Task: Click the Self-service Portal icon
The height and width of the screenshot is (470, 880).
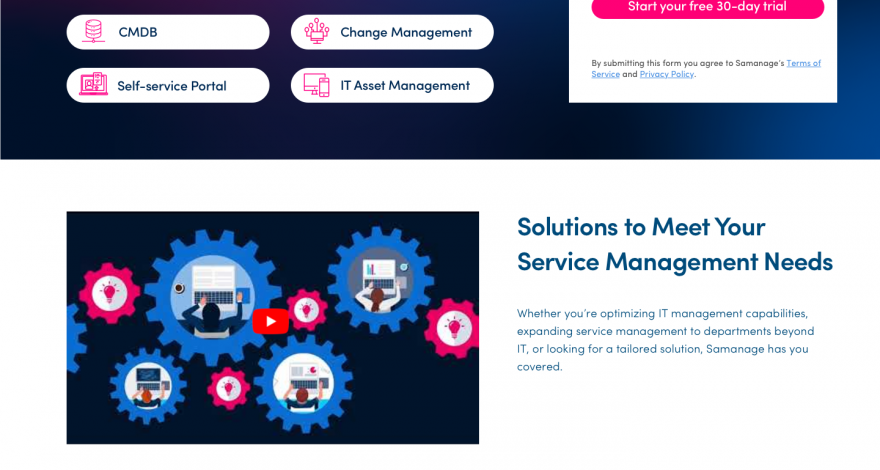Action: [93, 85]
